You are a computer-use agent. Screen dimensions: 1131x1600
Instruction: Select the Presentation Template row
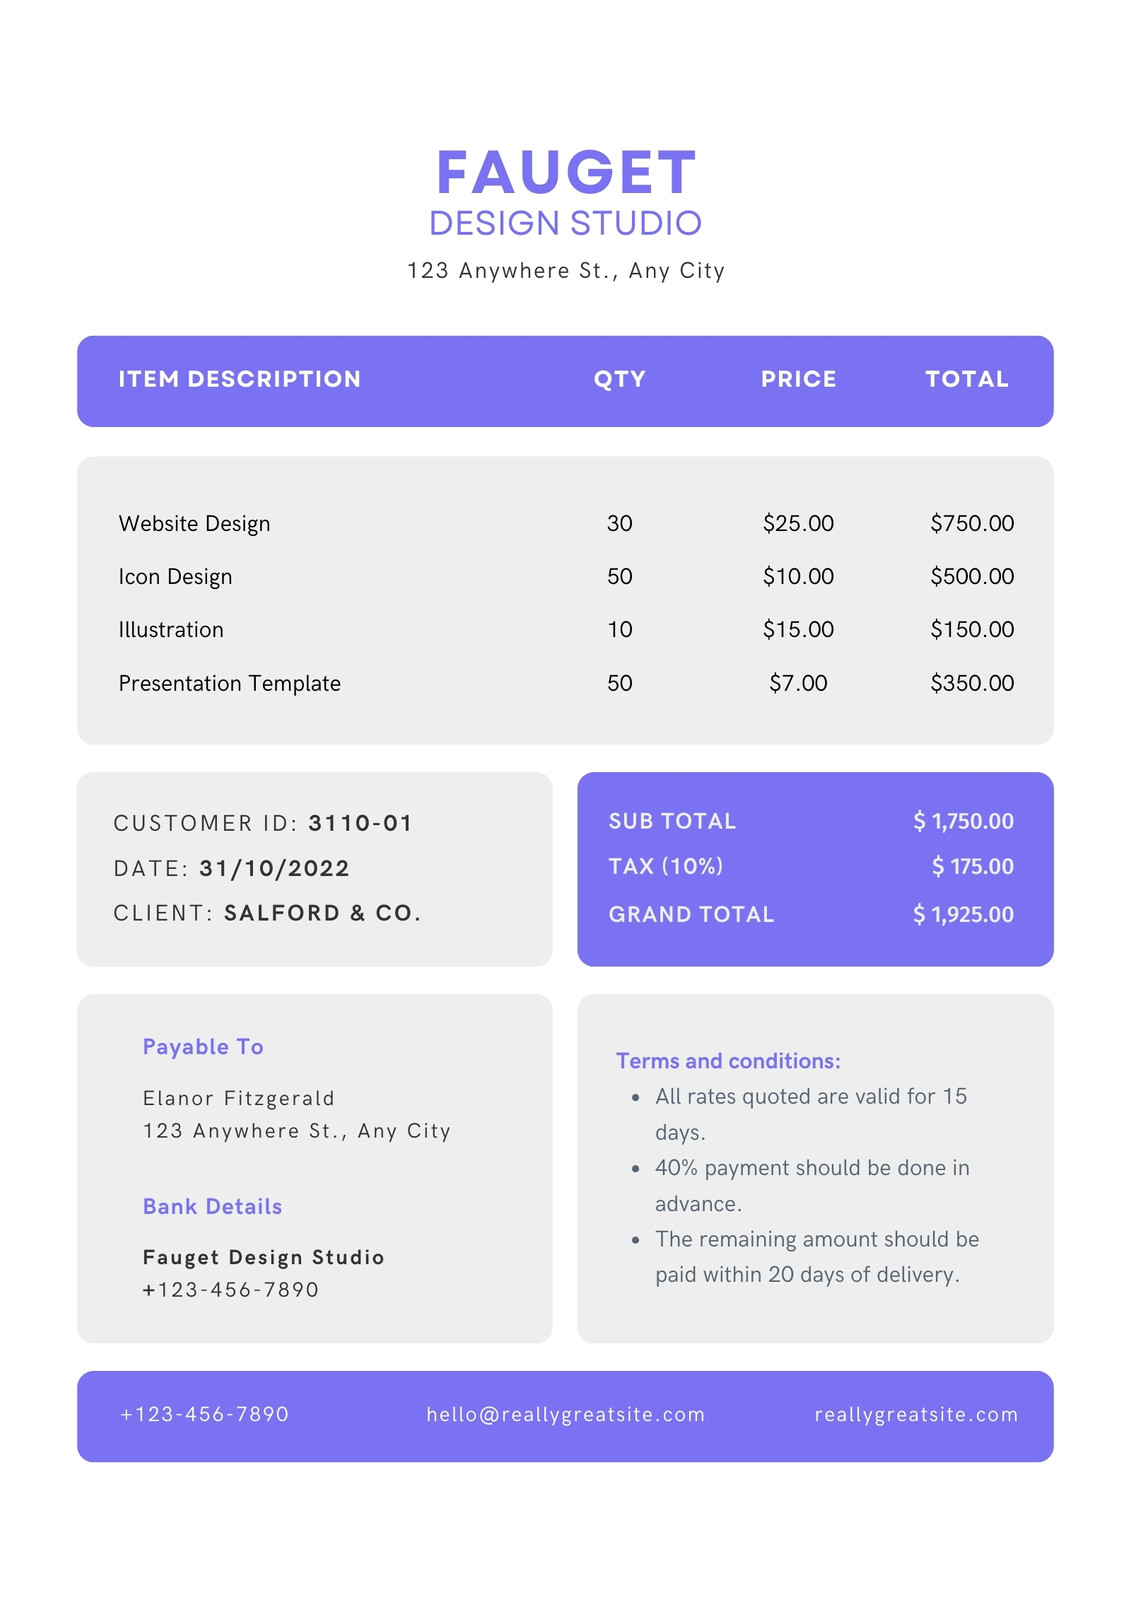point(566,683)
